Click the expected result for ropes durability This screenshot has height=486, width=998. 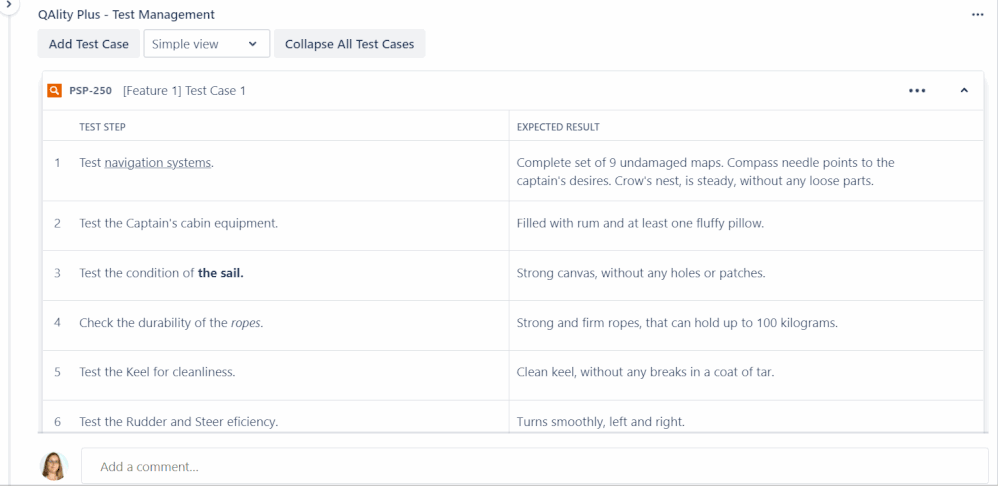tap(677, 323)
